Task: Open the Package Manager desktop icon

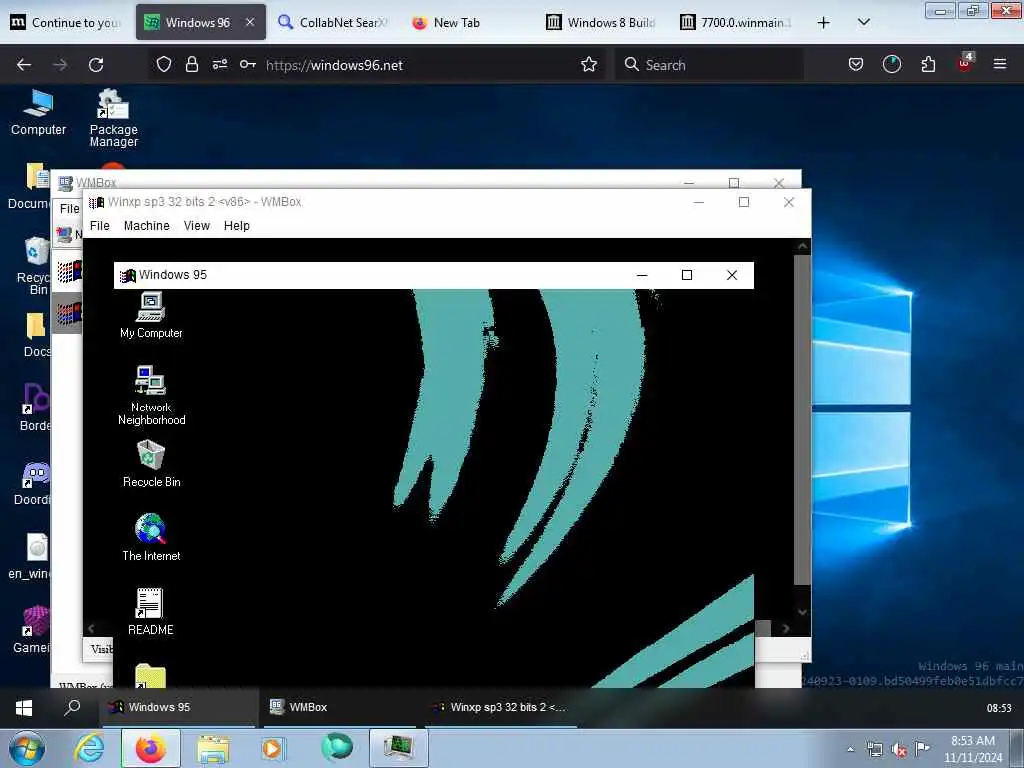Action: pos(114,118)
